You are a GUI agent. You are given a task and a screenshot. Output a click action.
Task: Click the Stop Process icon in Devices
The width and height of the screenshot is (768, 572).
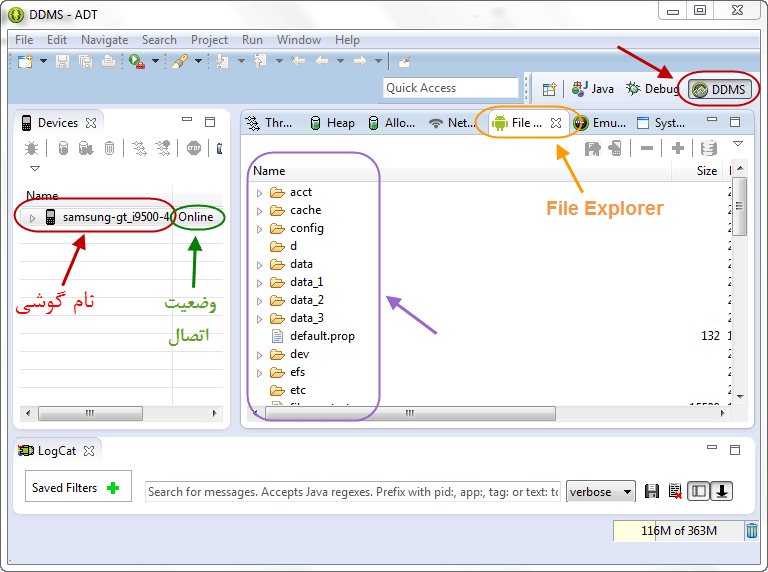[x=194, y=148]
